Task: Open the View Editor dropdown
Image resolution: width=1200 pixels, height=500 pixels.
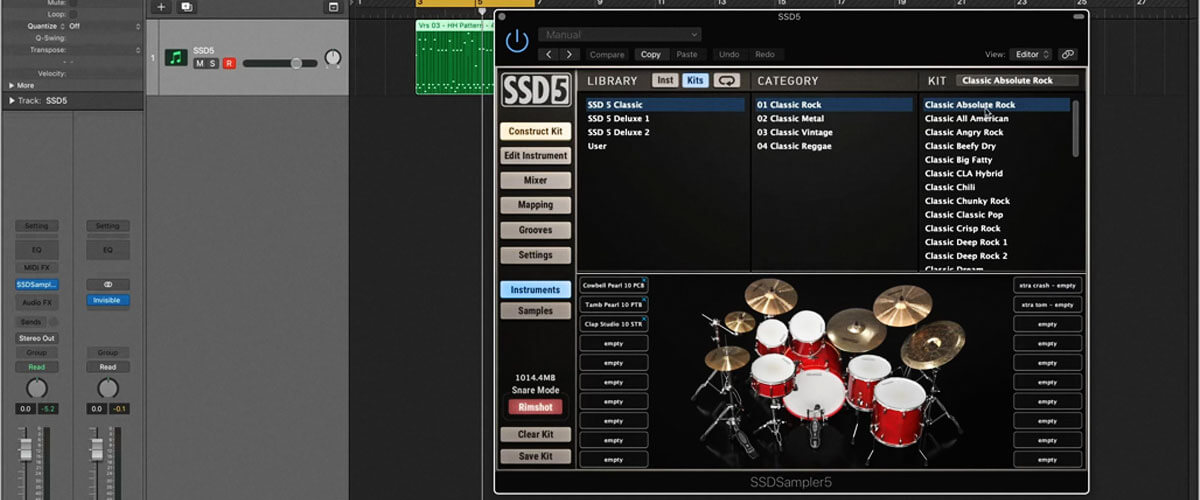Action: [1031, 54]
